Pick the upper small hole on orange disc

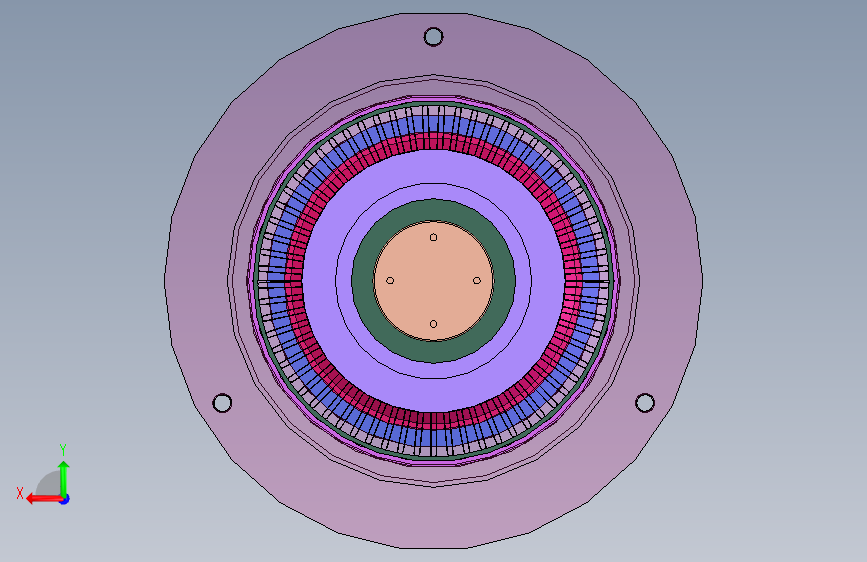pyautogui.click(x=434, y=237)
